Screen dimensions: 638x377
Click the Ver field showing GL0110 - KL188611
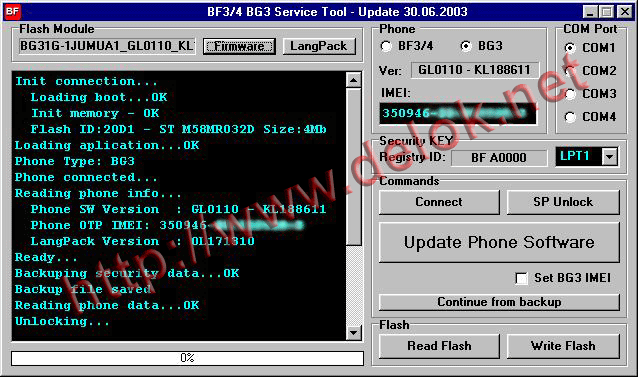point(474,70)
